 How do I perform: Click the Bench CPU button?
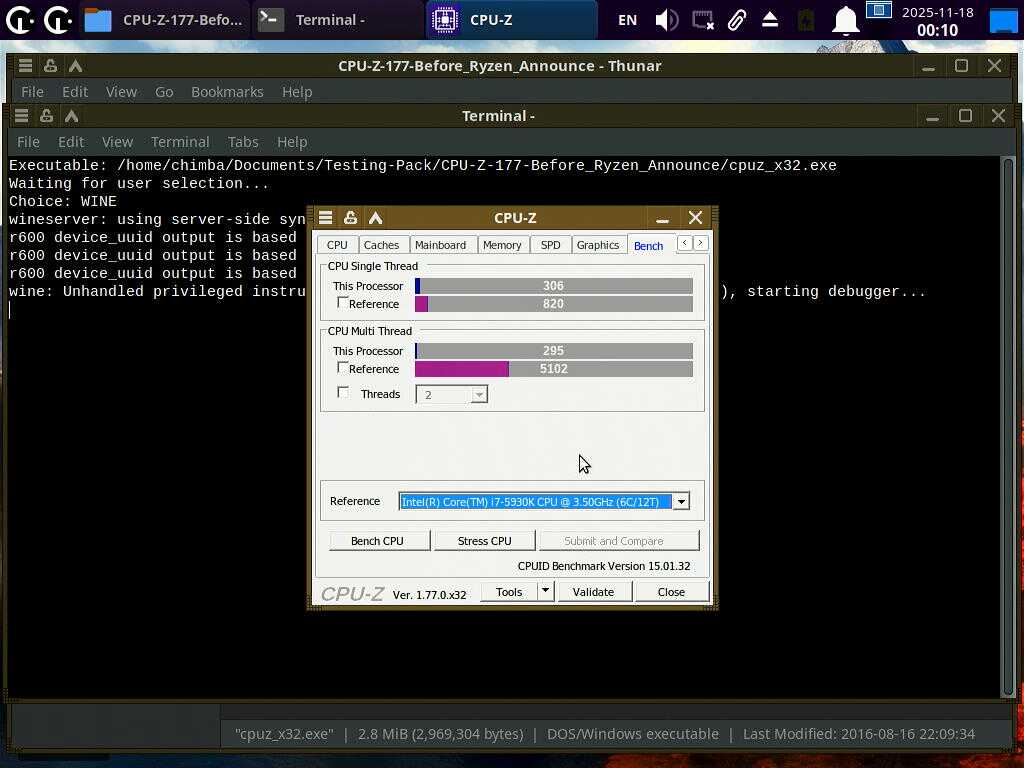click(x=377, y=541)
